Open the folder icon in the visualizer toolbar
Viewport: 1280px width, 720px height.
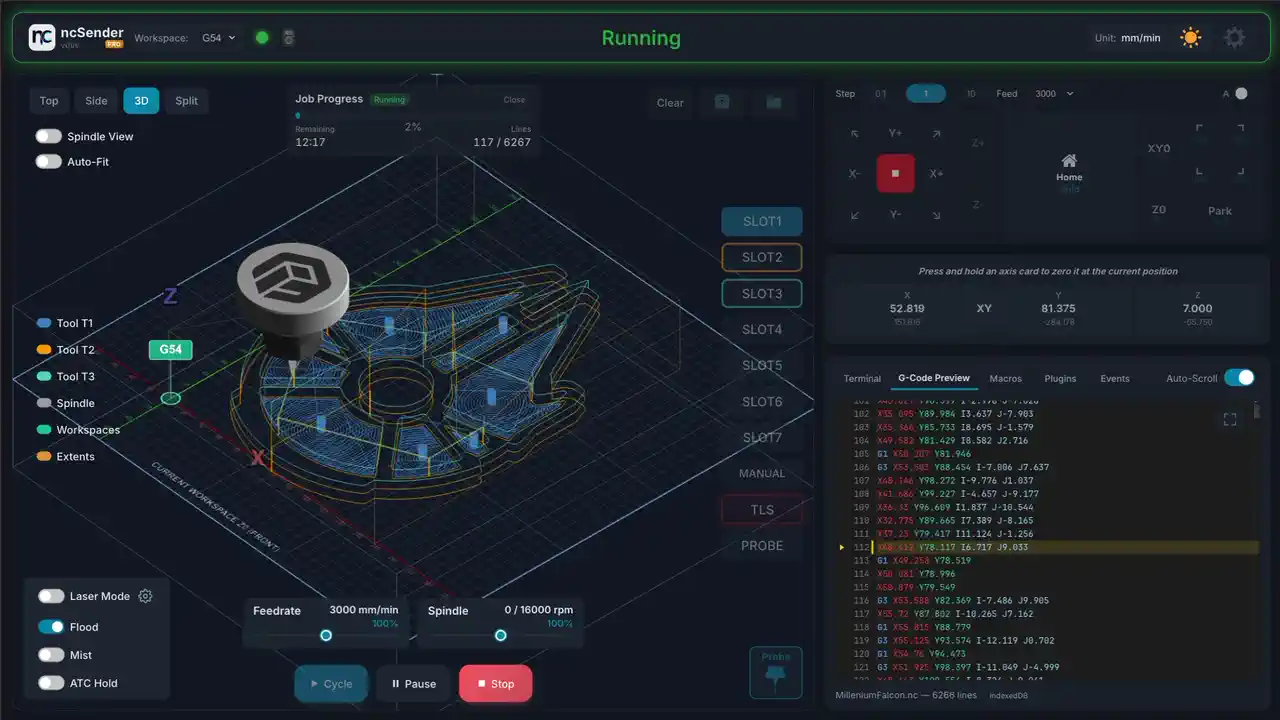pos(773,102)
